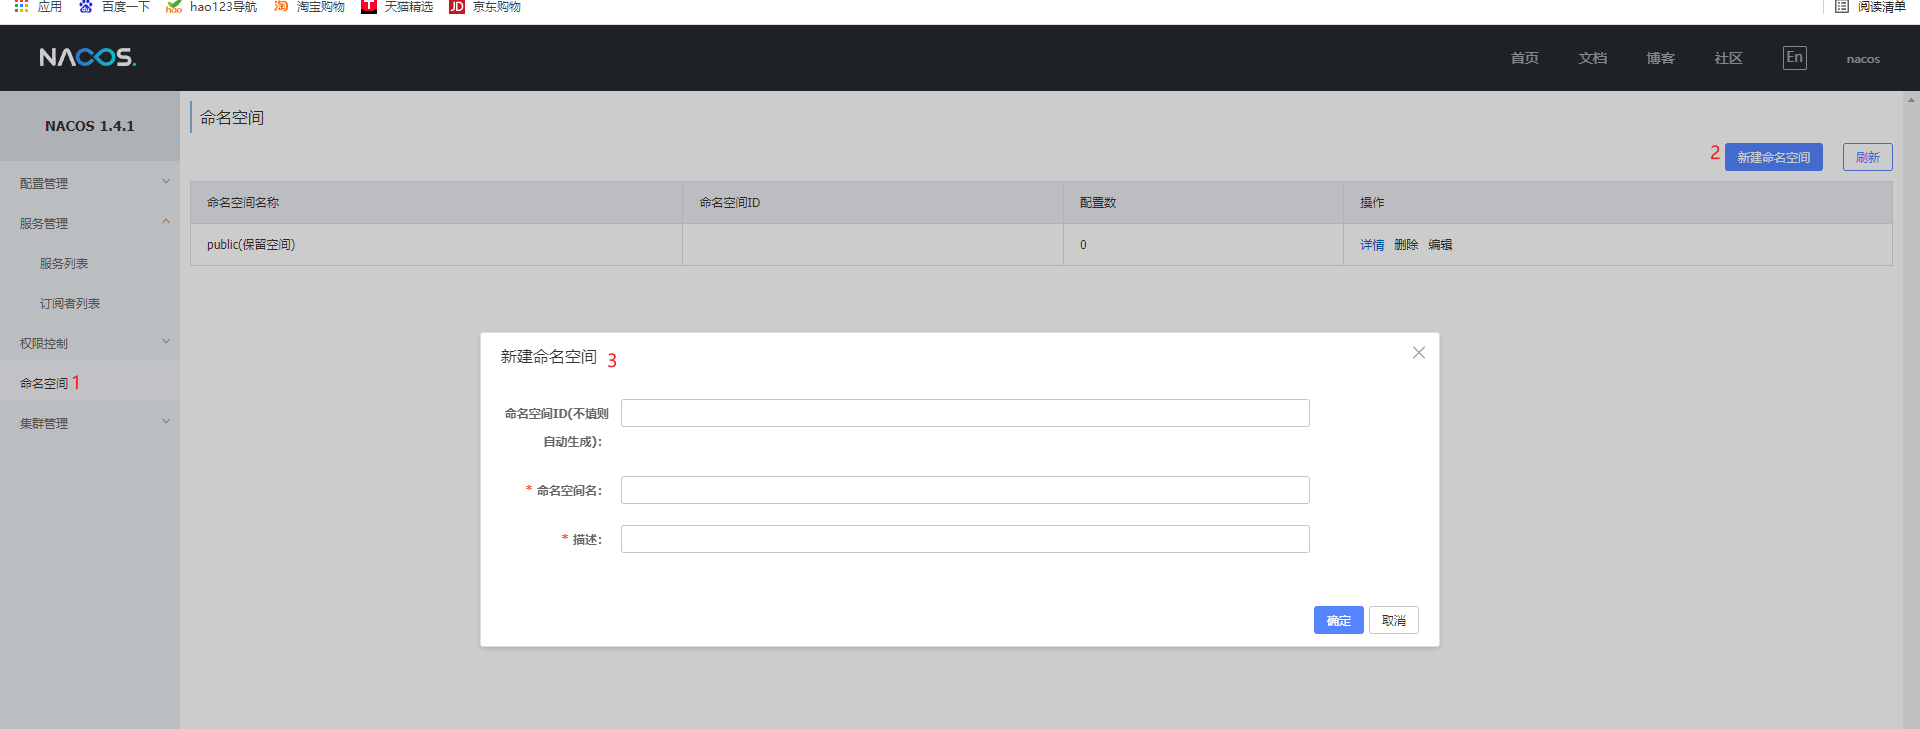Expand the 集群管理 sidebar menu
The width and height of the screenshot is (1920, 729).
[x=90, y=423]
